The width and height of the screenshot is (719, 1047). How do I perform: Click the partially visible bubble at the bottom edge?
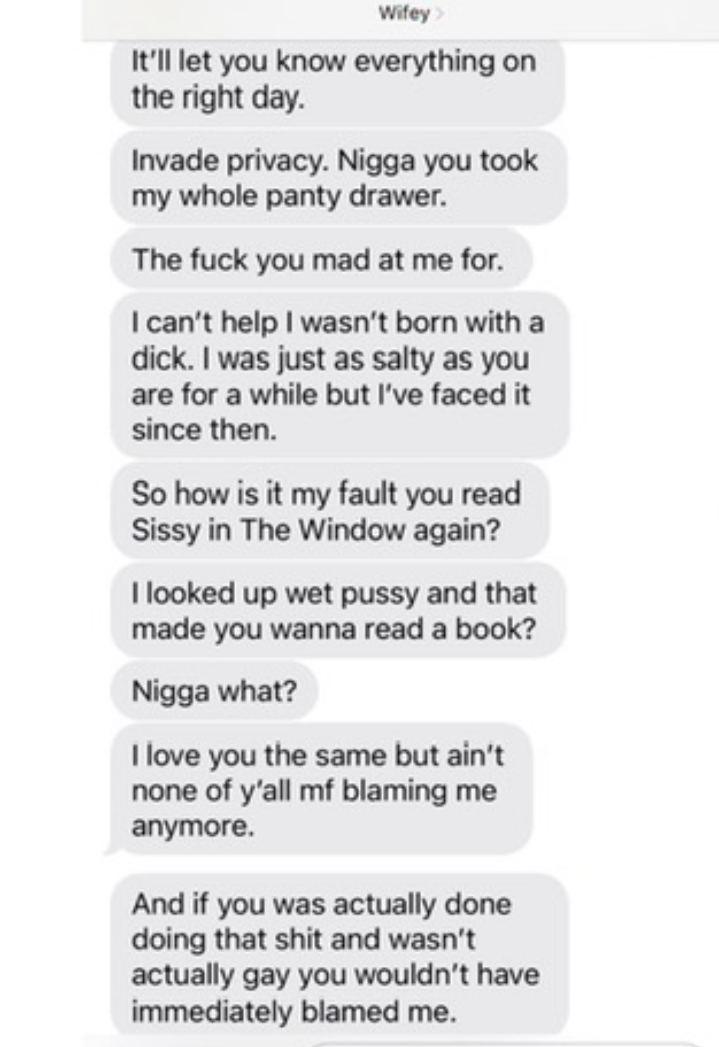(x=507, y=1043)
